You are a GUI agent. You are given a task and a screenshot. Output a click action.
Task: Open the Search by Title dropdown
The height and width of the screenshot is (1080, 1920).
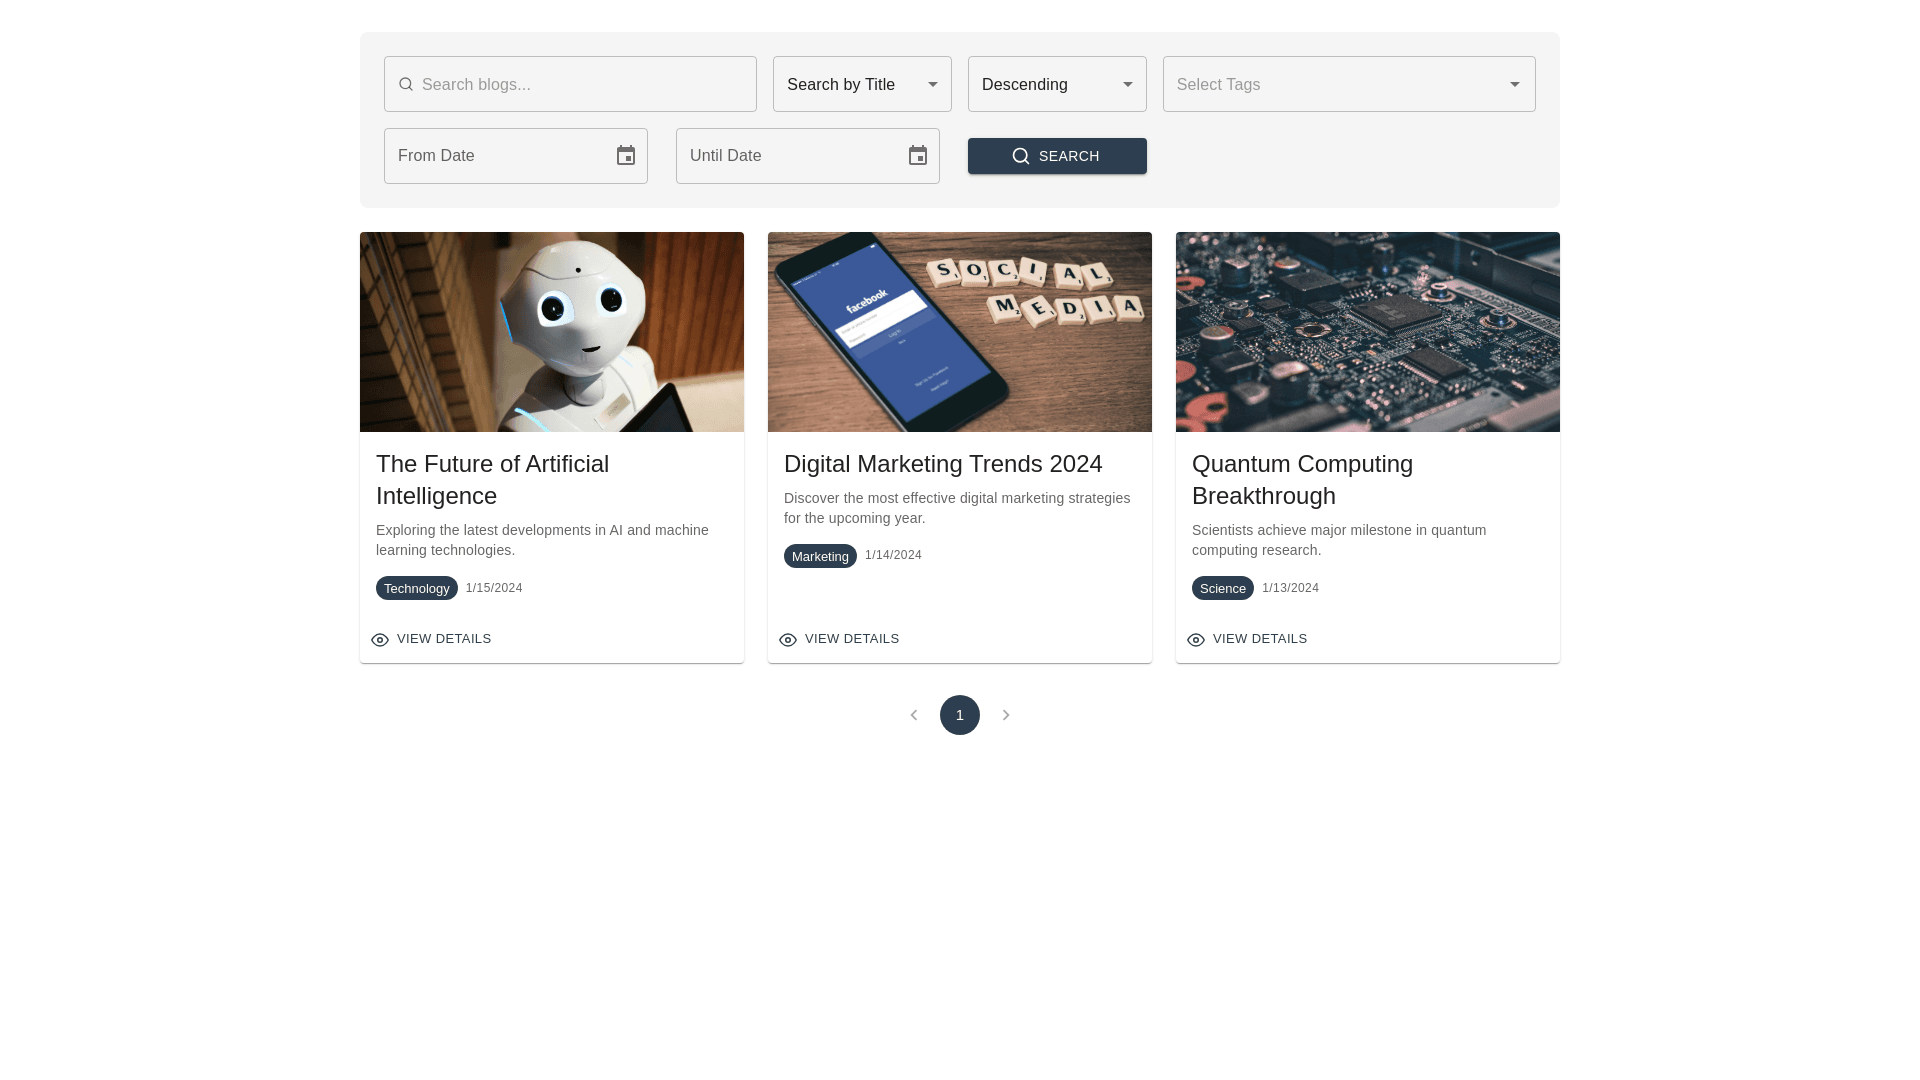pyautogui.click(x=861, y=85)
